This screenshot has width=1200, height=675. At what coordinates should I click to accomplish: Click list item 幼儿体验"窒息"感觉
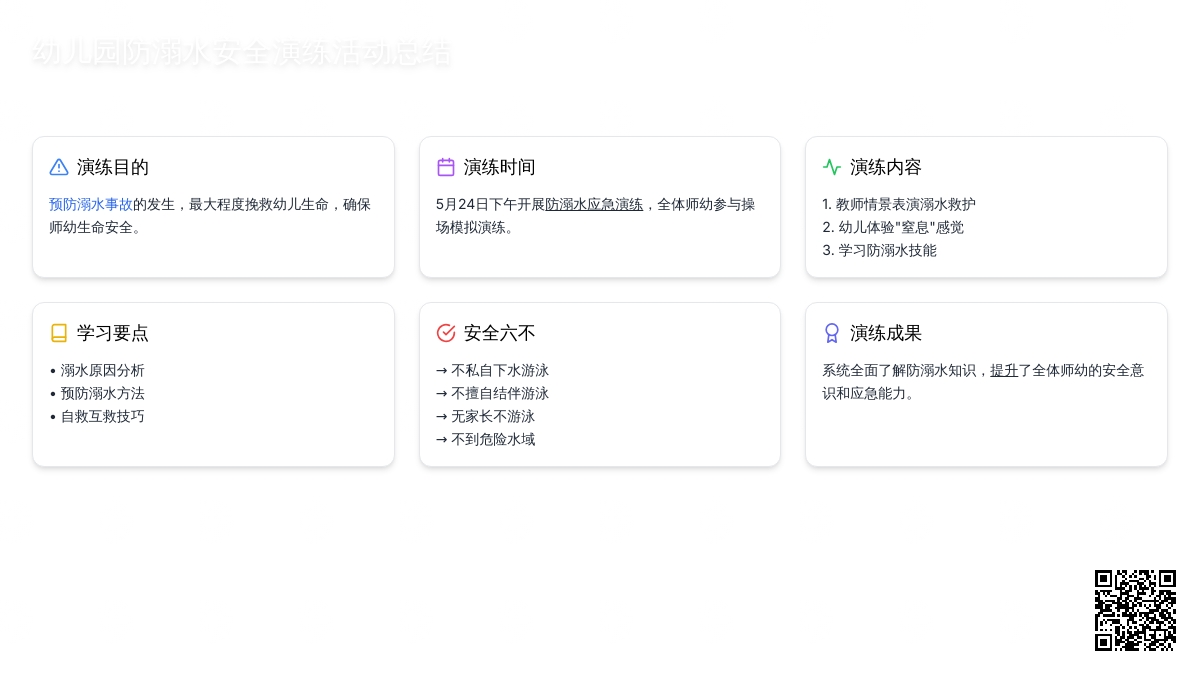[893, 227]
